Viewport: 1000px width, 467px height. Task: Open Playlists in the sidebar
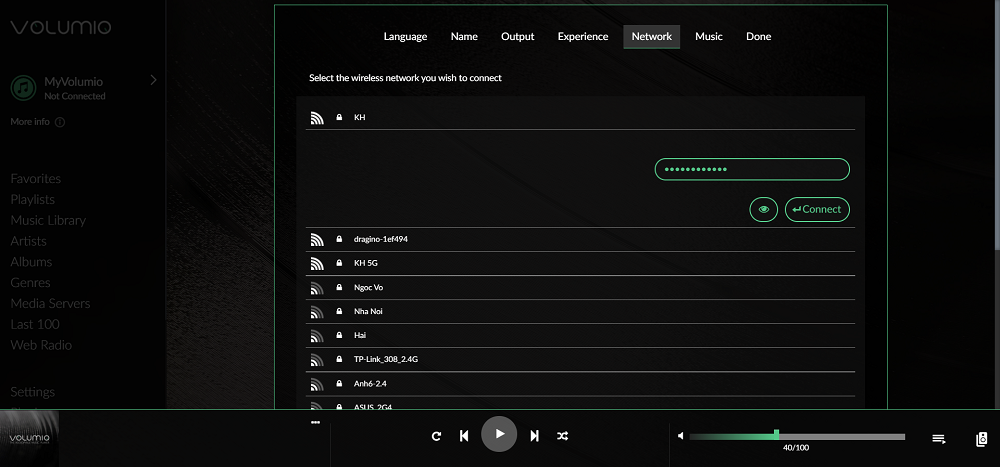pyautogui.click(x=33, y=200)
